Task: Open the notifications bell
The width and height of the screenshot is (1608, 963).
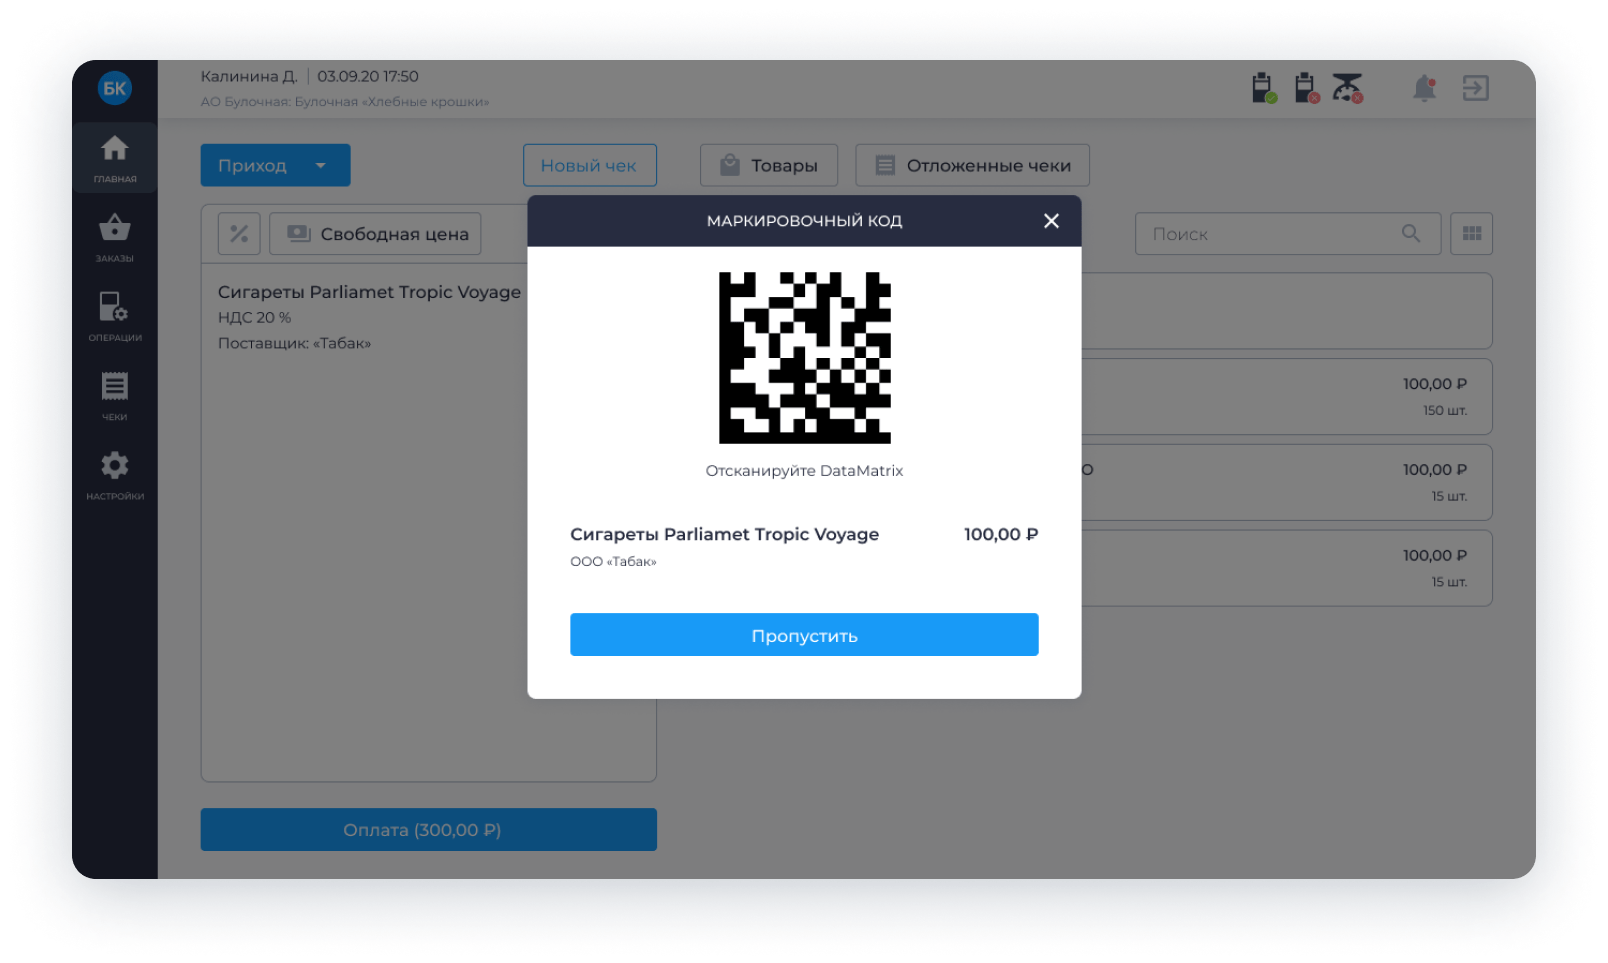Action: (x=1424, y=88)
